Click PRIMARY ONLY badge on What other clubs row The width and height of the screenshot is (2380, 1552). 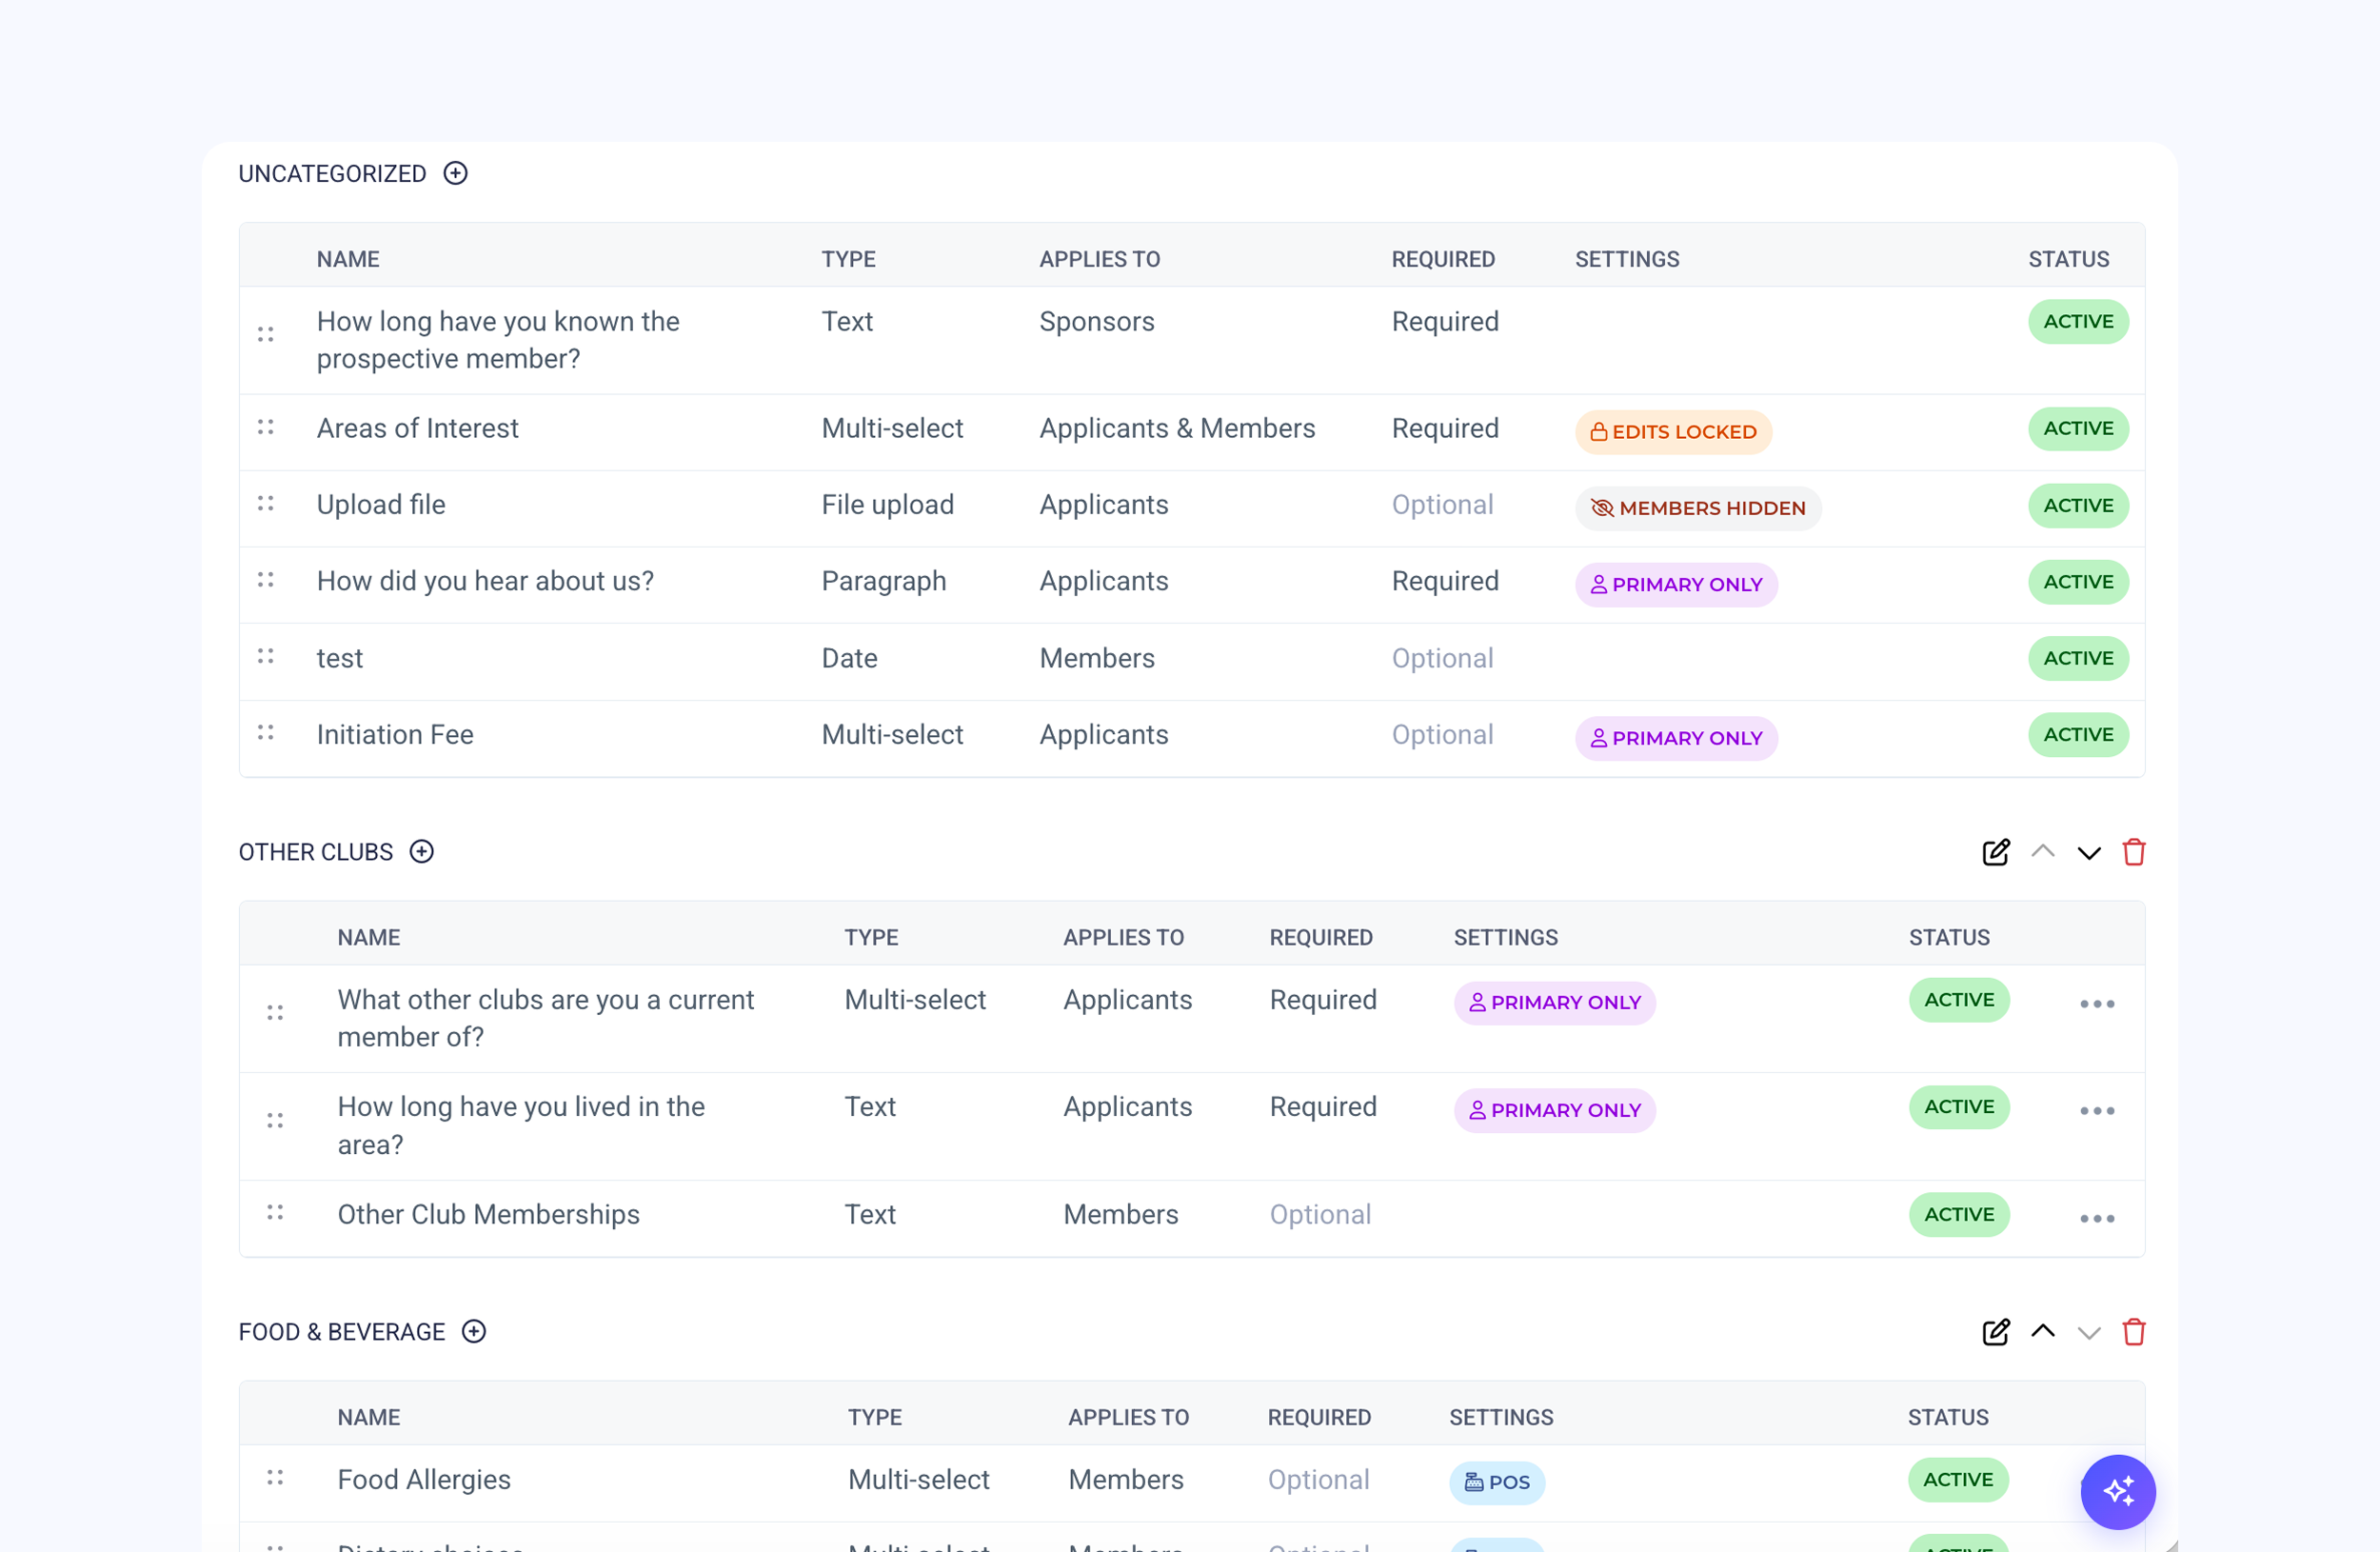click(1555, 1002)
